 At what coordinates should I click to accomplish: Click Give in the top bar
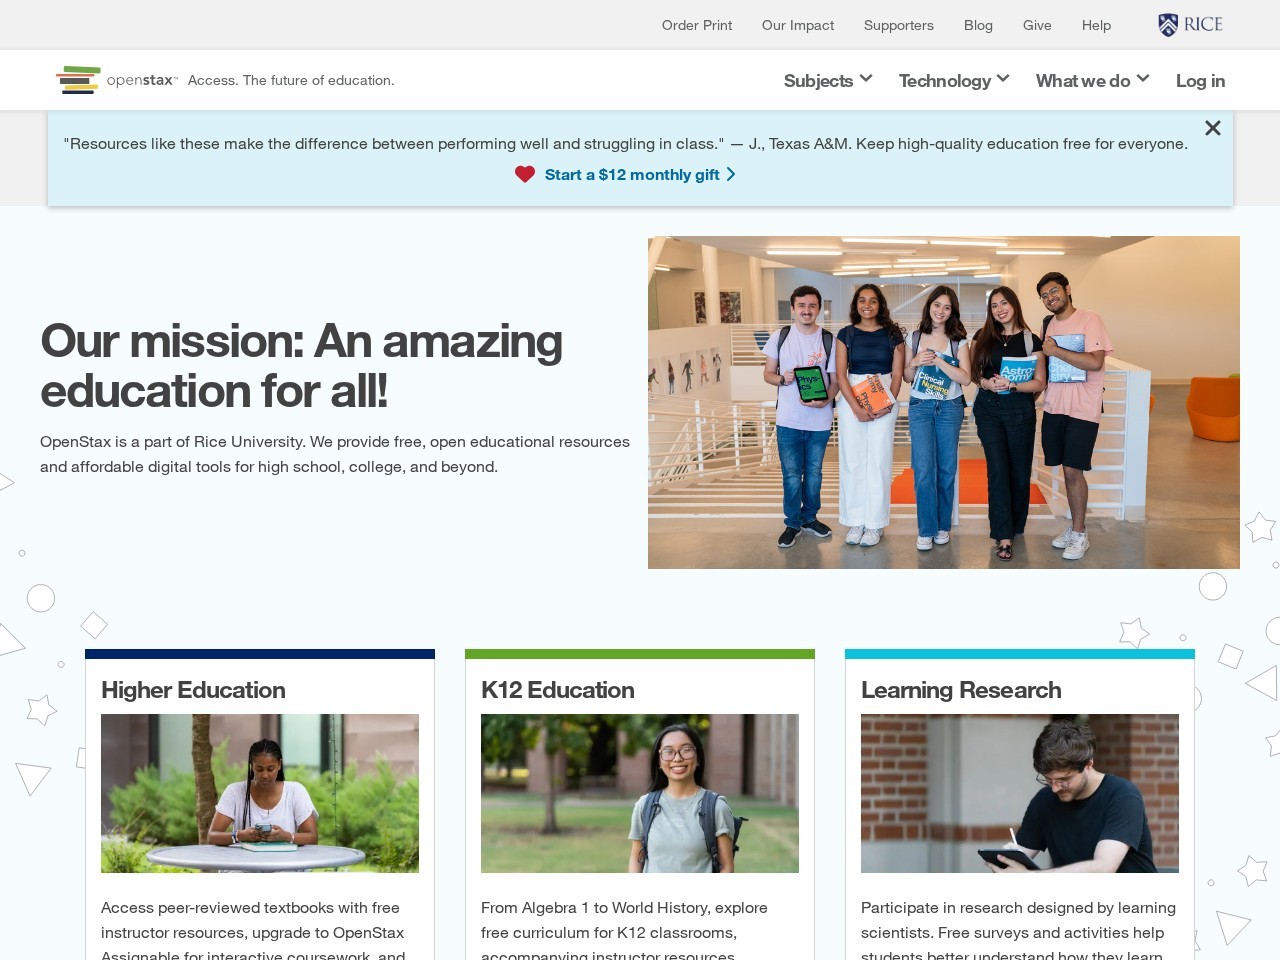[x=1036, y=25]
